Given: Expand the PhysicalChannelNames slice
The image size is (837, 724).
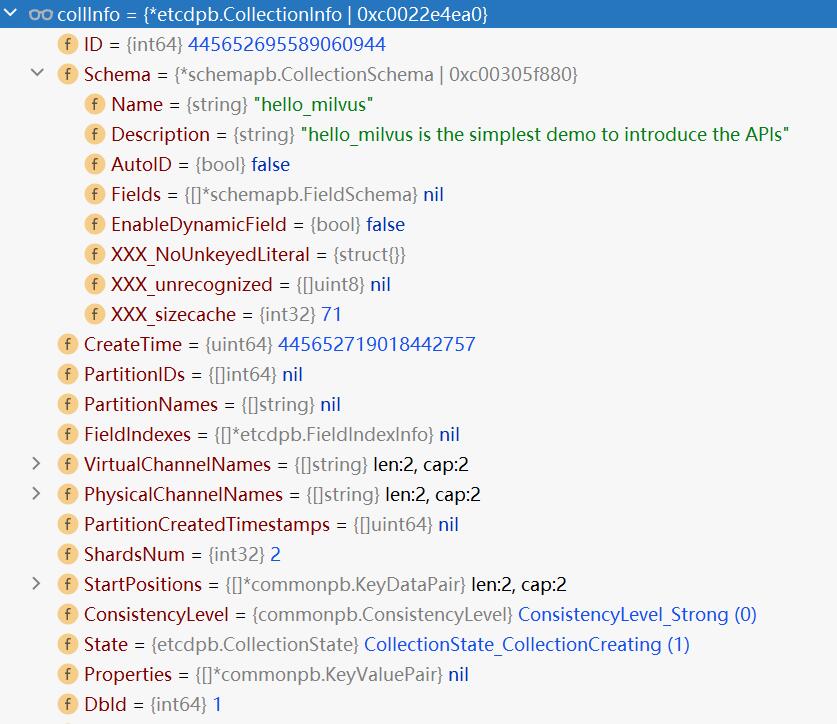Looking at the screenshot, I should [x=36, y=493].
